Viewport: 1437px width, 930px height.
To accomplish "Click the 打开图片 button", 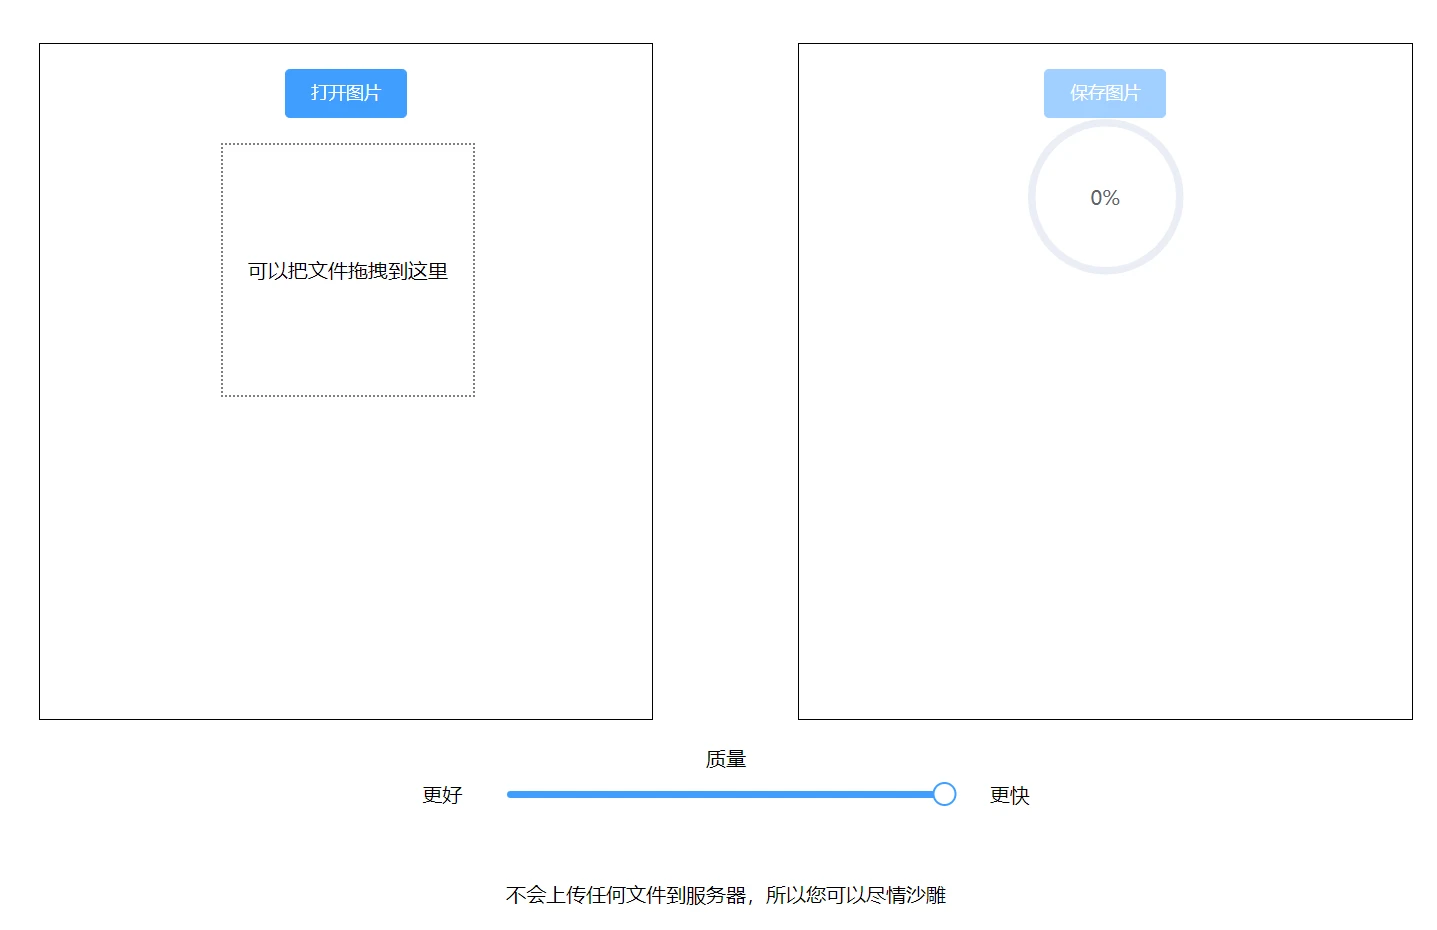I will click(345, 93).
